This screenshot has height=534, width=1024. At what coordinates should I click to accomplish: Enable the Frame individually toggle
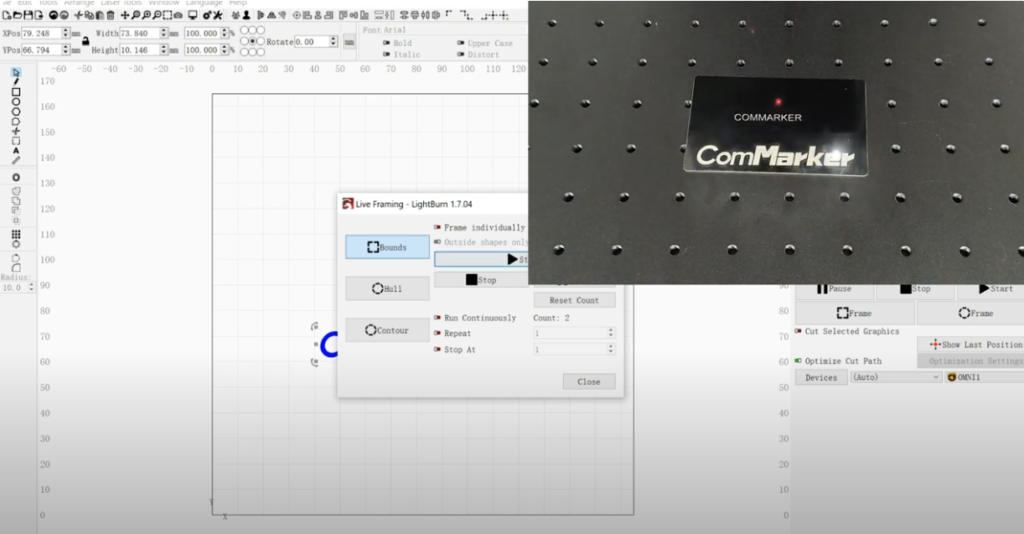coord(438,228)
